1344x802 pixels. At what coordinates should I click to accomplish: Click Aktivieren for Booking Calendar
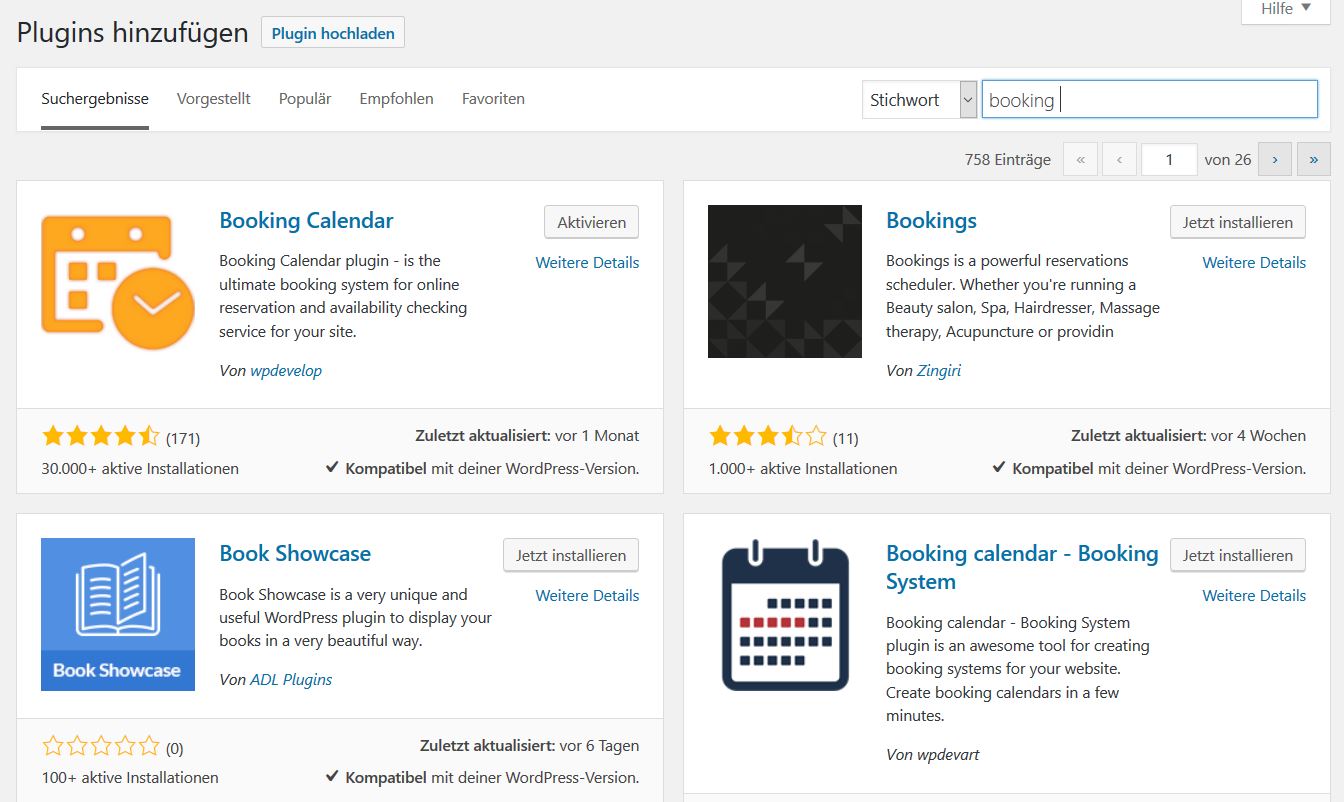(591, 222)
